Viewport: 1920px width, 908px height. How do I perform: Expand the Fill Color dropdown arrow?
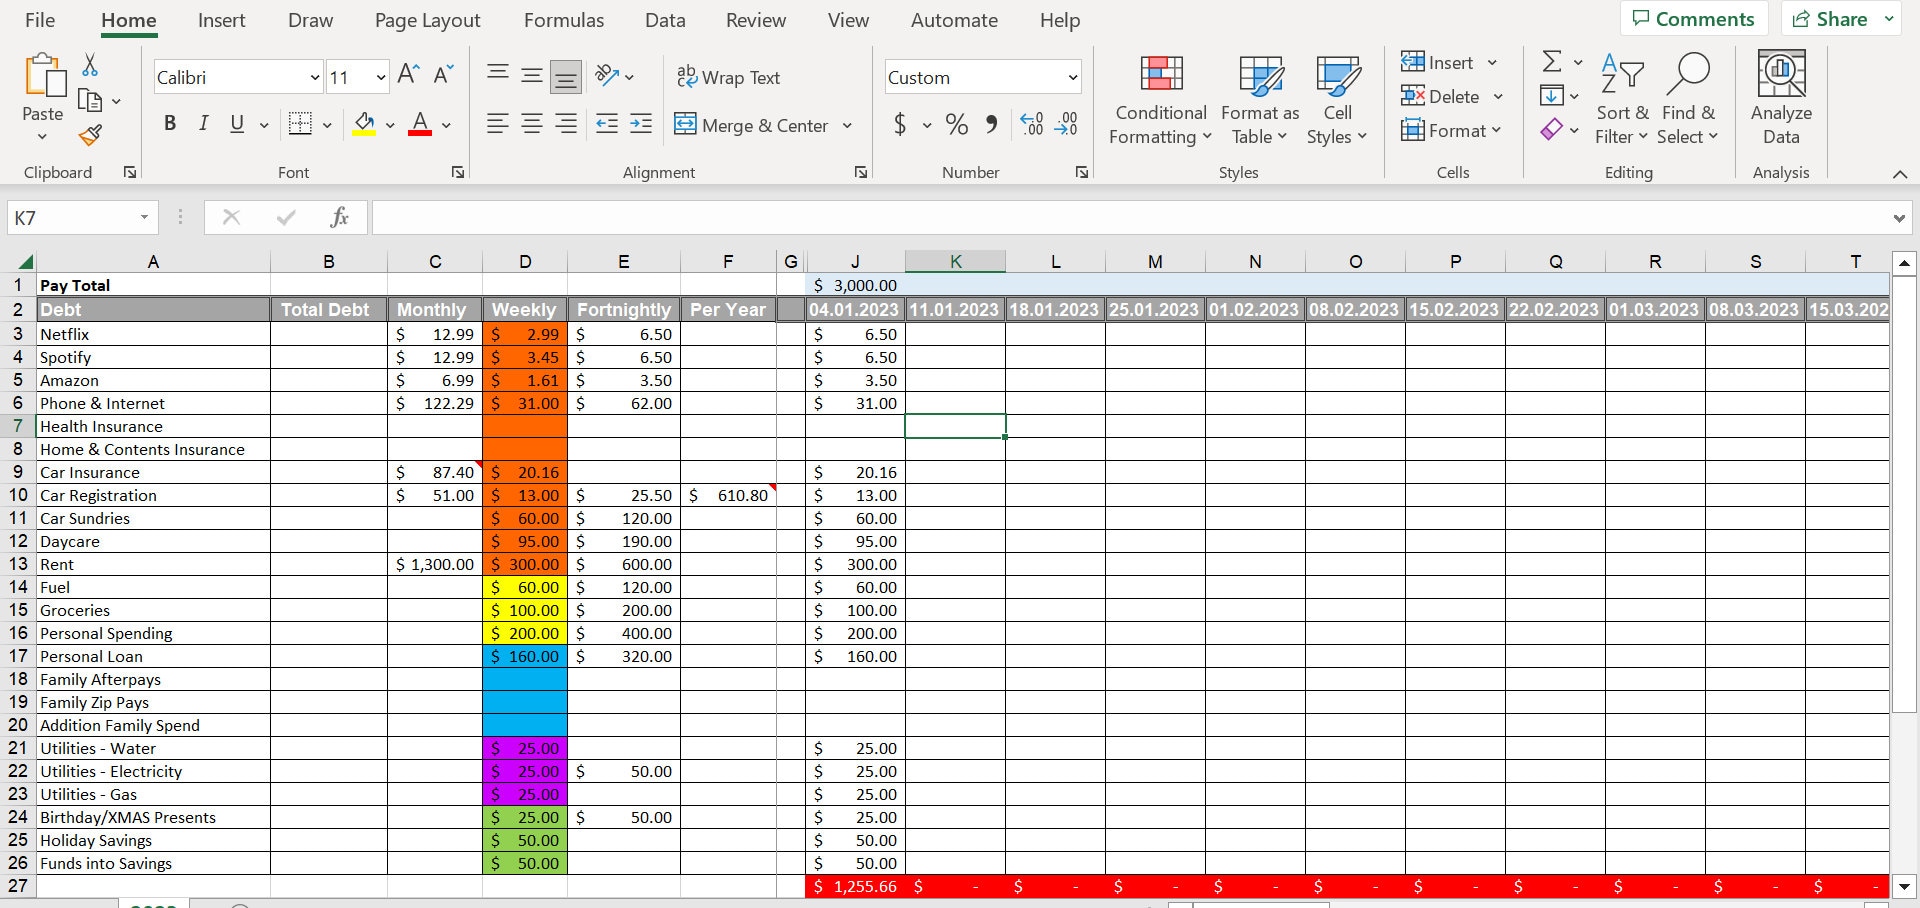pos(390,124)
